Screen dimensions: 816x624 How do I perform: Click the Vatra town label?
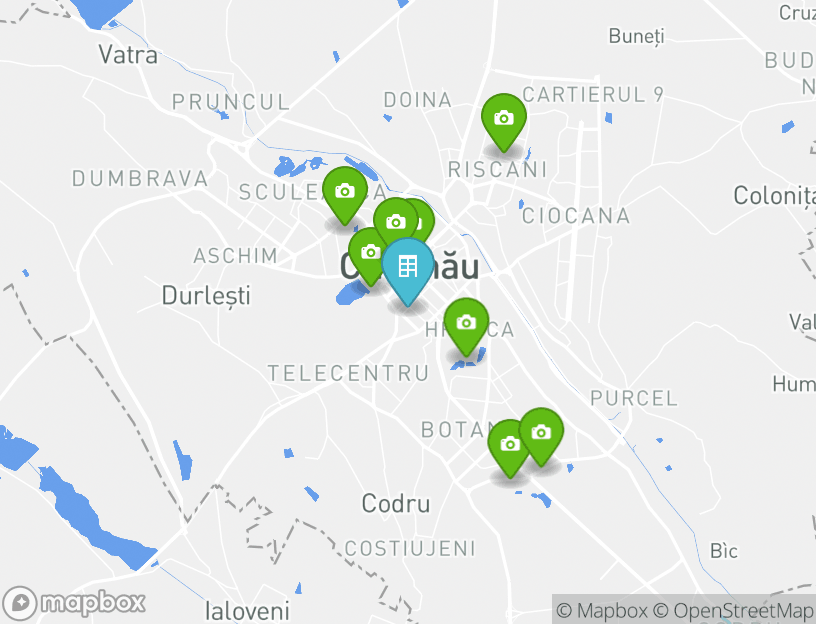[128, 55]
